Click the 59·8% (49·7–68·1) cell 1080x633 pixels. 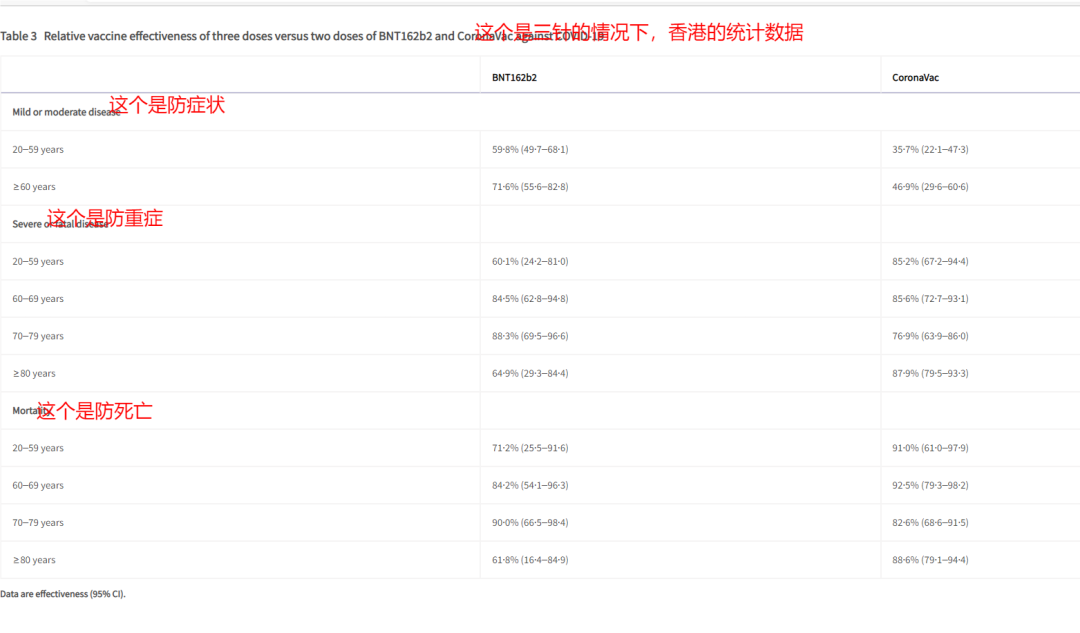530,149
